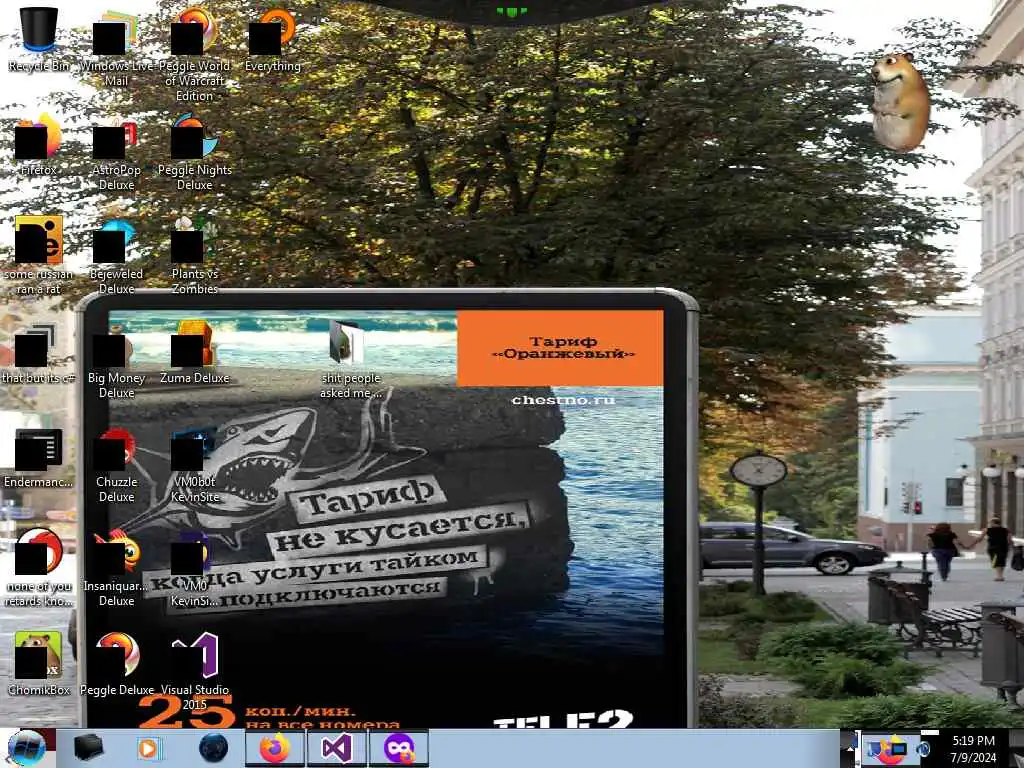Select the Windows Live Mail shortcut
This screenshot has height=768, width=1024.
click(116, 47)
